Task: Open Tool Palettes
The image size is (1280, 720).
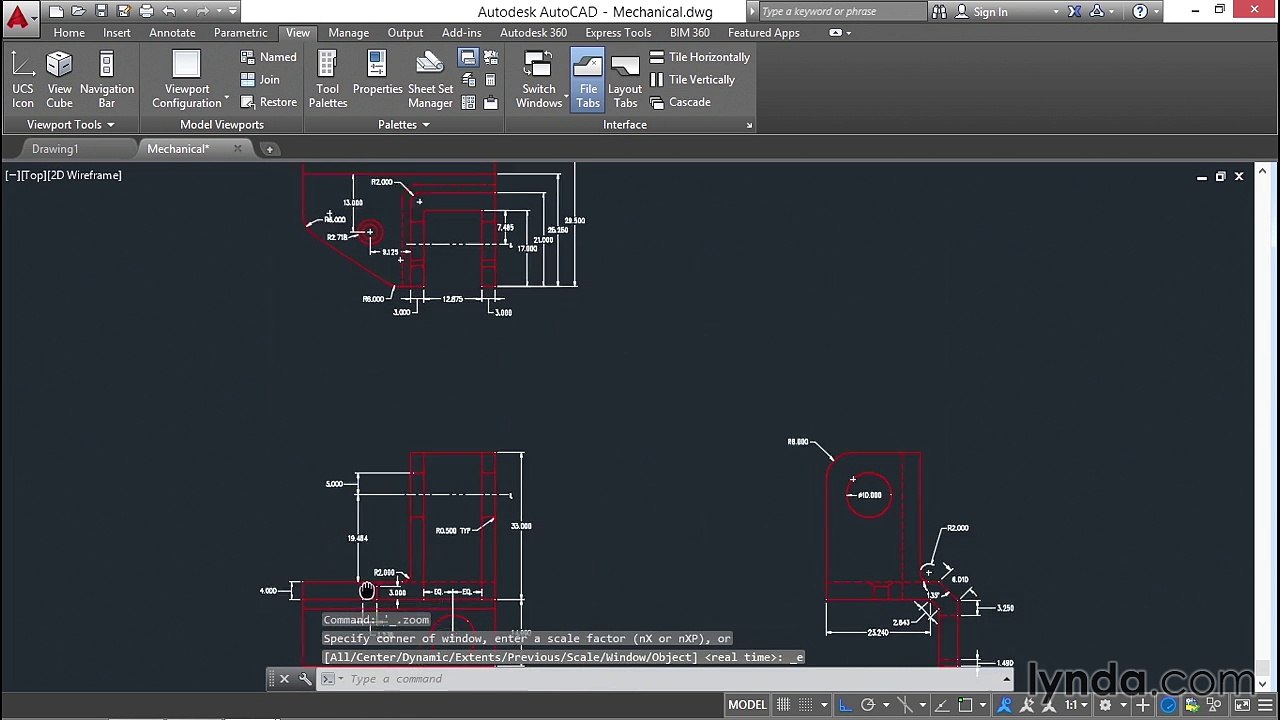Action: [x=328, y=80]
